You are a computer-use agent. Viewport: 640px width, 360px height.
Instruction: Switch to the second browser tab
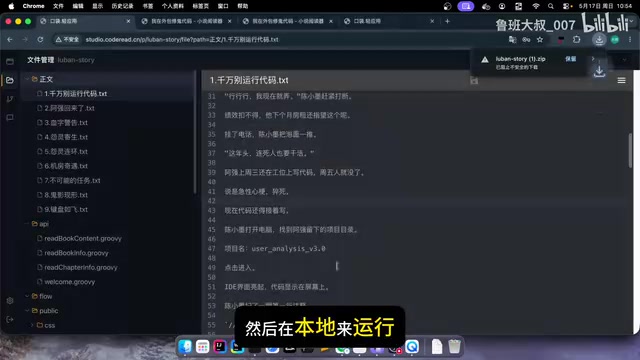click(x=186, y=21)
